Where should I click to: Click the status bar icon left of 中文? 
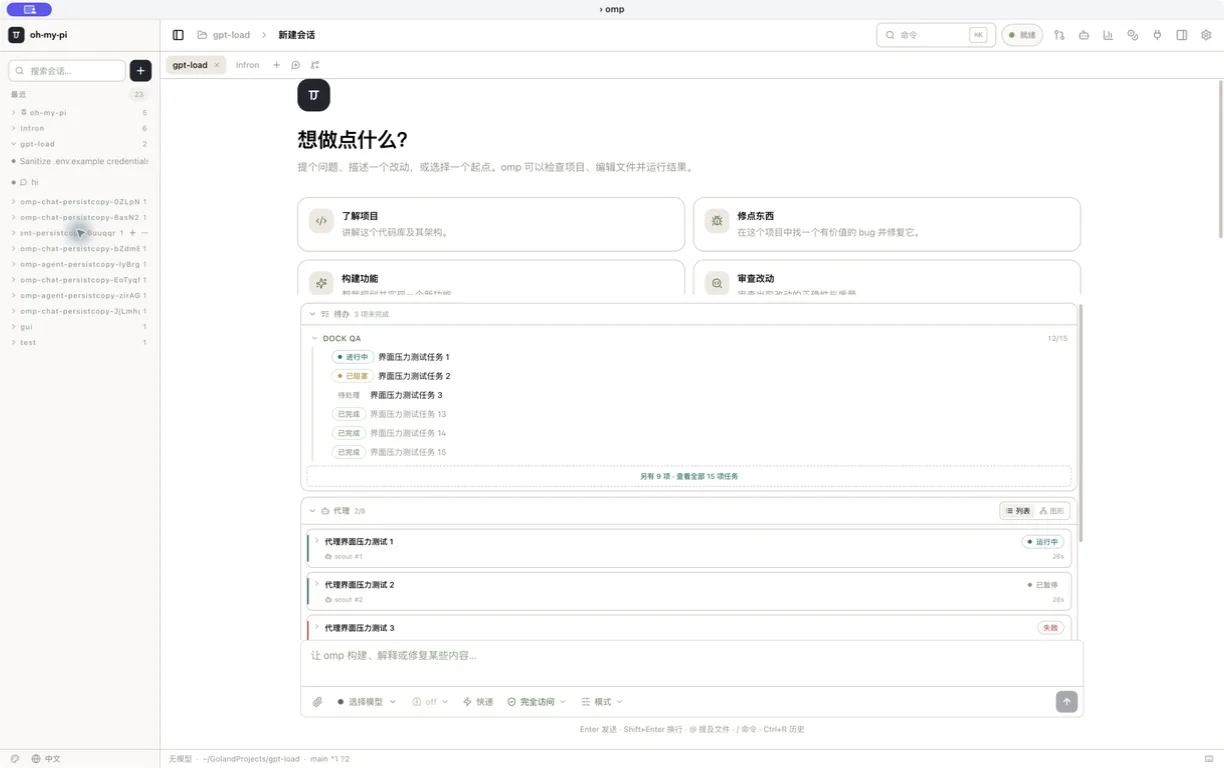click(x=15, y=759)
